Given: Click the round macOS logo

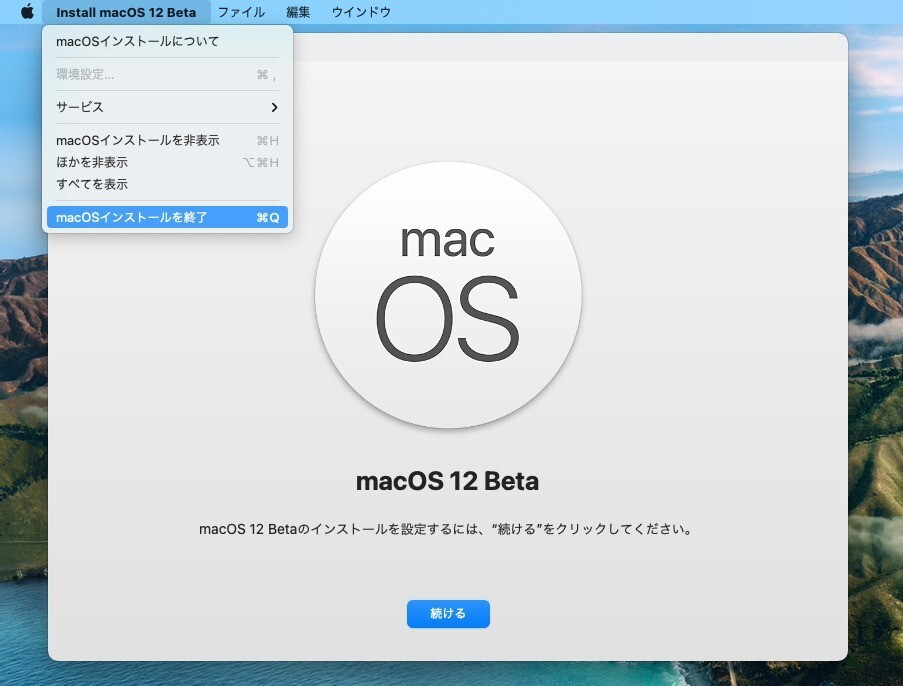Looking at the screenshot, I should (x=448, y=295).
